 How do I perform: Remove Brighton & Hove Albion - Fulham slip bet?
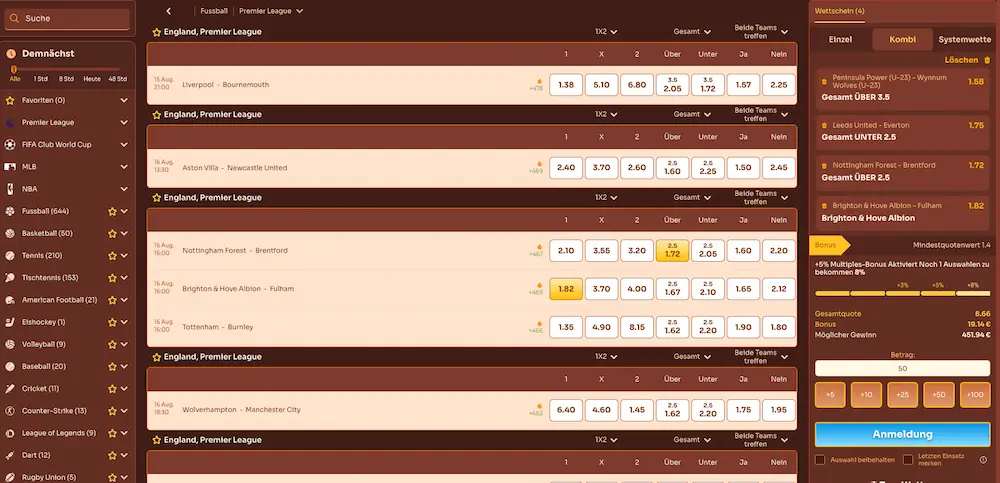coord(824,206)
